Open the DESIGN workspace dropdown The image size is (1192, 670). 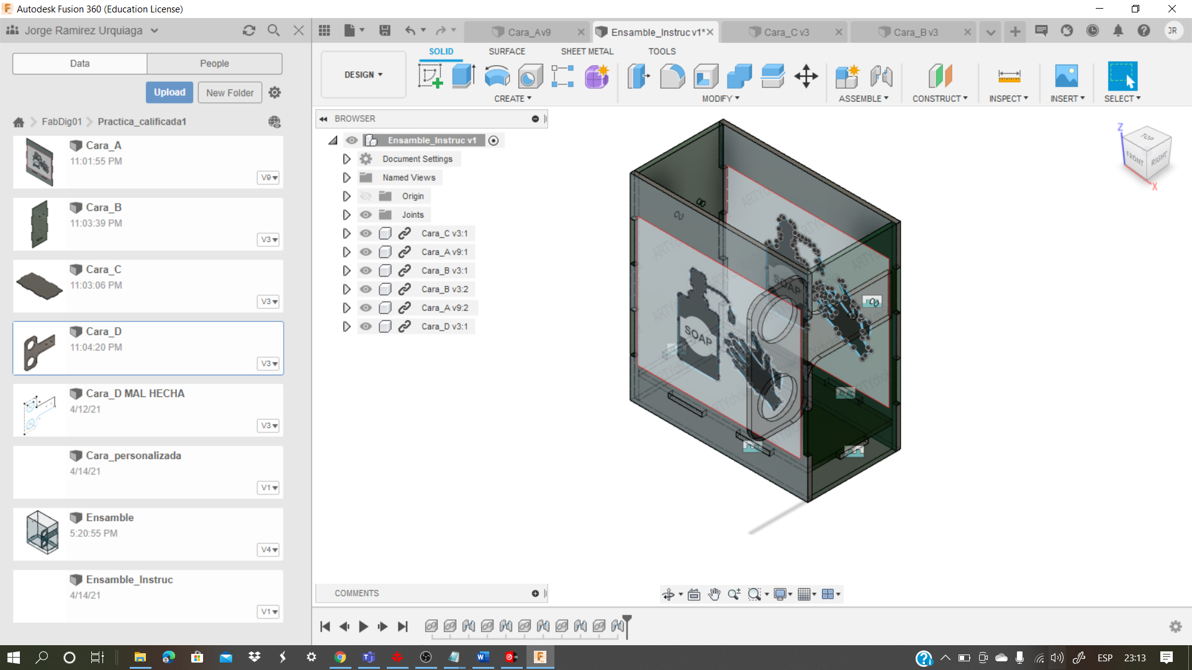click(363, 75)
